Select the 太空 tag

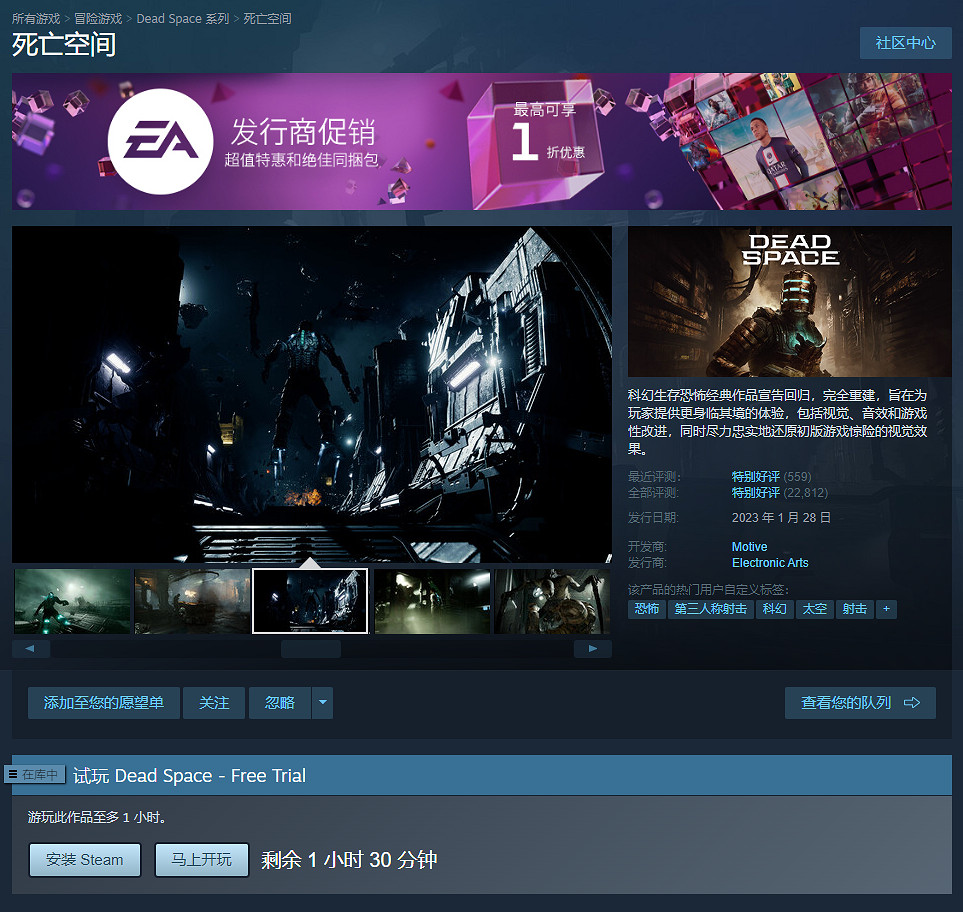[814, 609]
